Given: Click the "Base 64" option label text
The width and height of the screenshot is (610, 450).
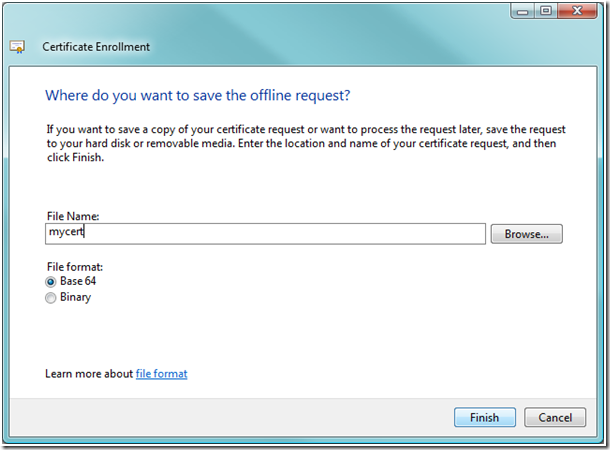Looking at the screenshot, I should pyautogui.click(x=78, y=281).
